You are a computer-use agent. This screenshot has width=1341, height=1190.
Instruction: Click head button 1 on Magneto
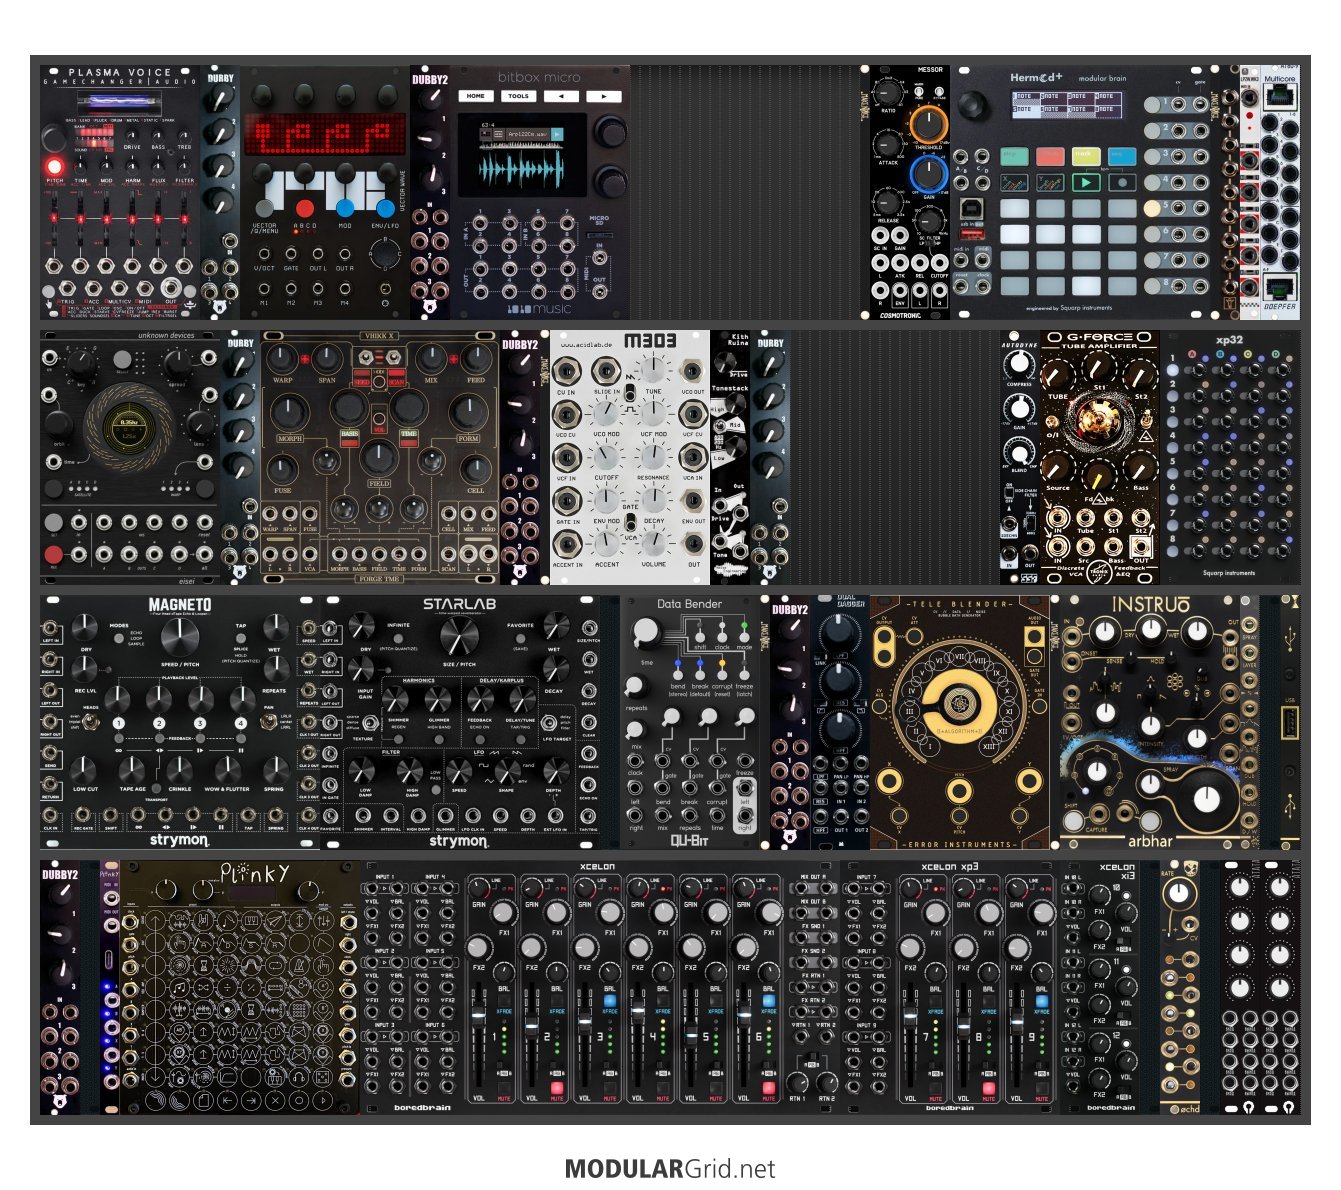tap(118, 723)
